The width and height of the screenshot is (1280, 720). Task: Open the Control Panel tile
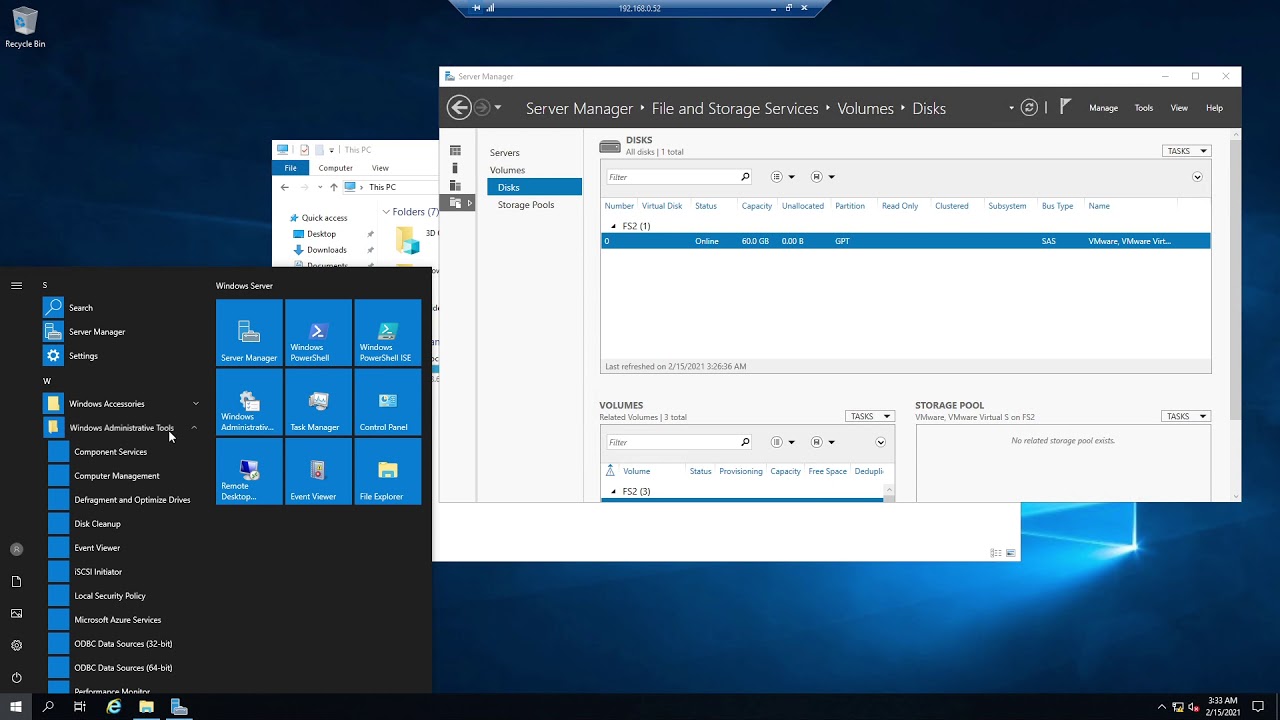(x=388, y=402)
